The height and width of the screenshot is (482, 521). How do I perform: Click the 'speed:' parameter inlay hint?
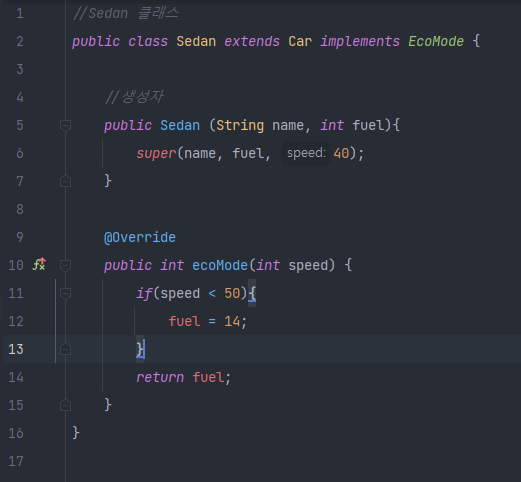(306, 153)
